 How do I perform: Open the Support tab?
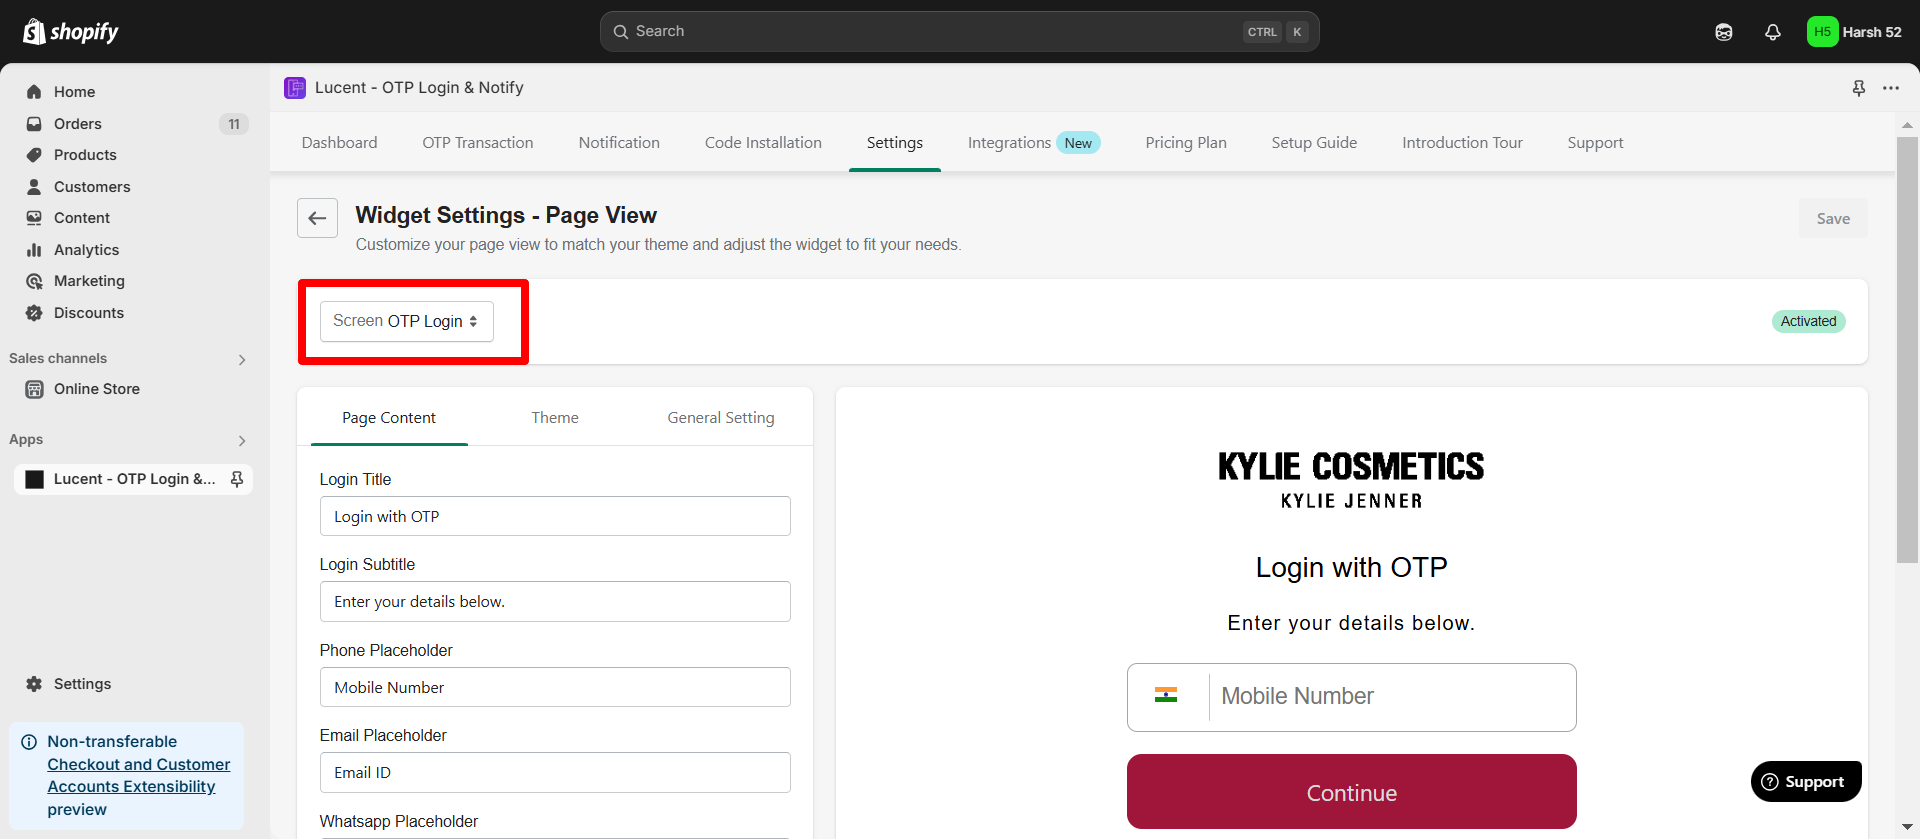point(1595,143)
